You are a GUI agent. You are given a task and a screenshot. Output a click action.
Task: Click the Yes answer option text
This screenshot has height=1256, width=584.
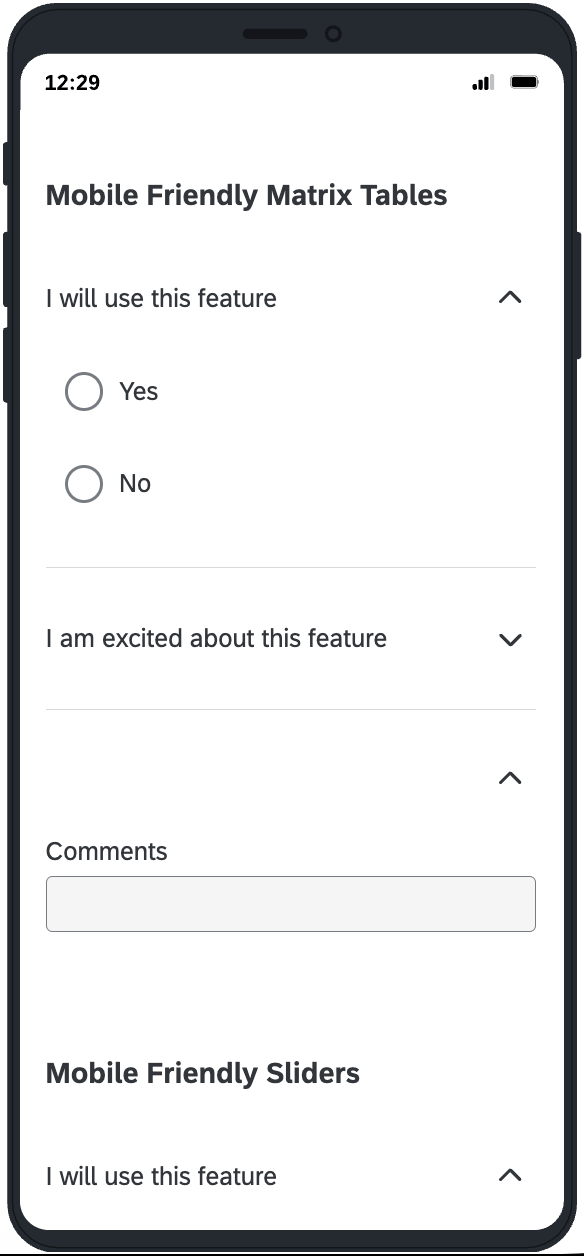[x=138, y=391]
